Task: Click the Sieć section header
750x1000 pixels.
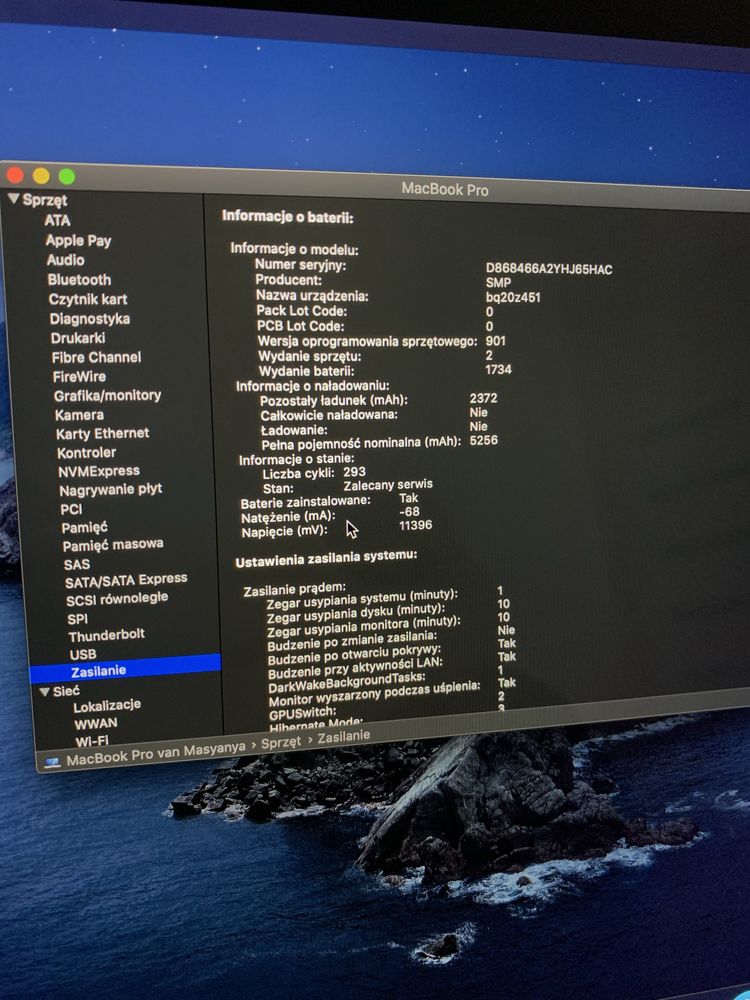Action: click(x=66, y=691)
